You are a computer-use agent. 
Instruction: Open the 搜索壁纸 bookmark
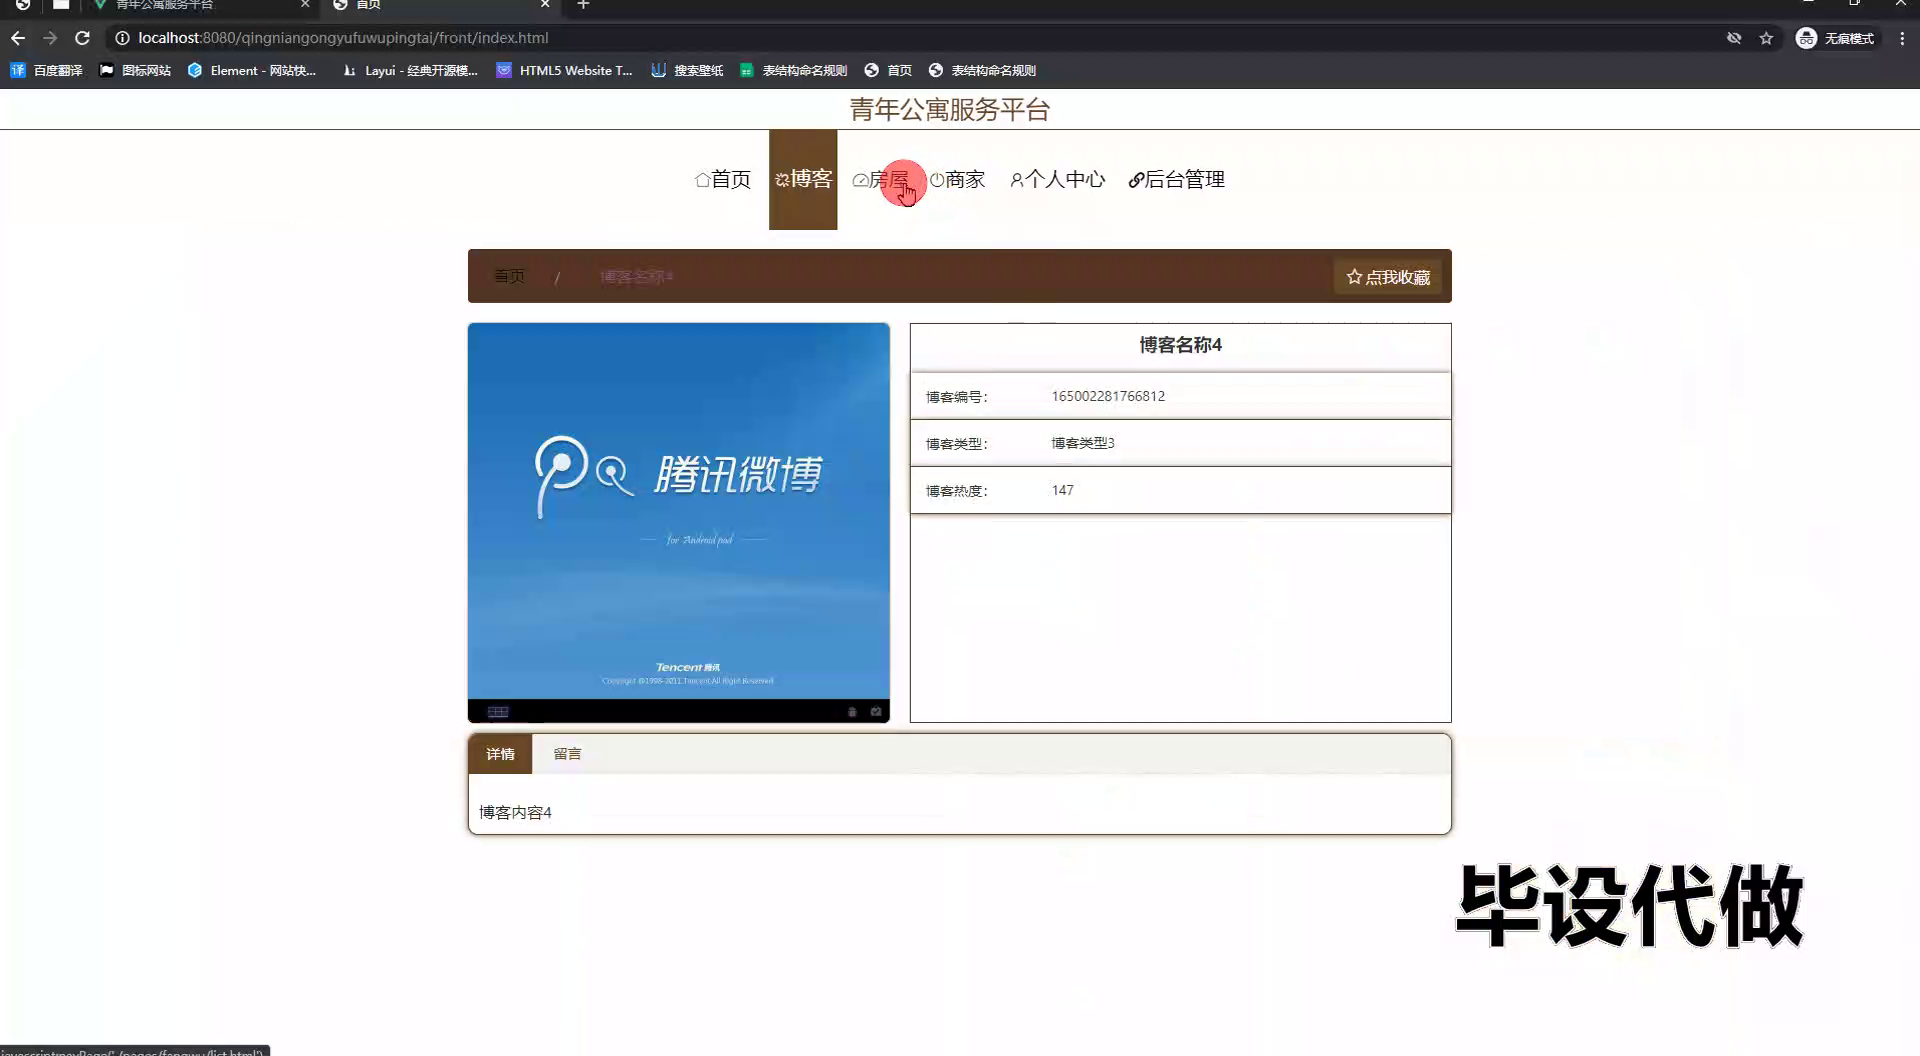(687, 70)
